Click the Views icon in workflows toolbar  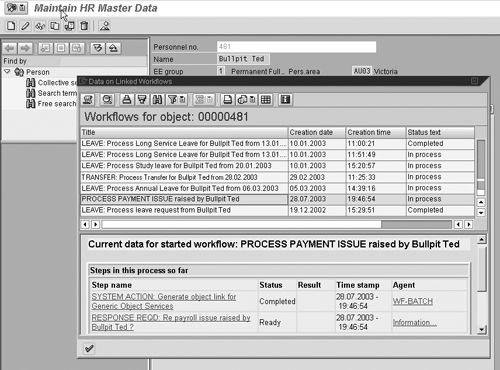click(243, 100)
